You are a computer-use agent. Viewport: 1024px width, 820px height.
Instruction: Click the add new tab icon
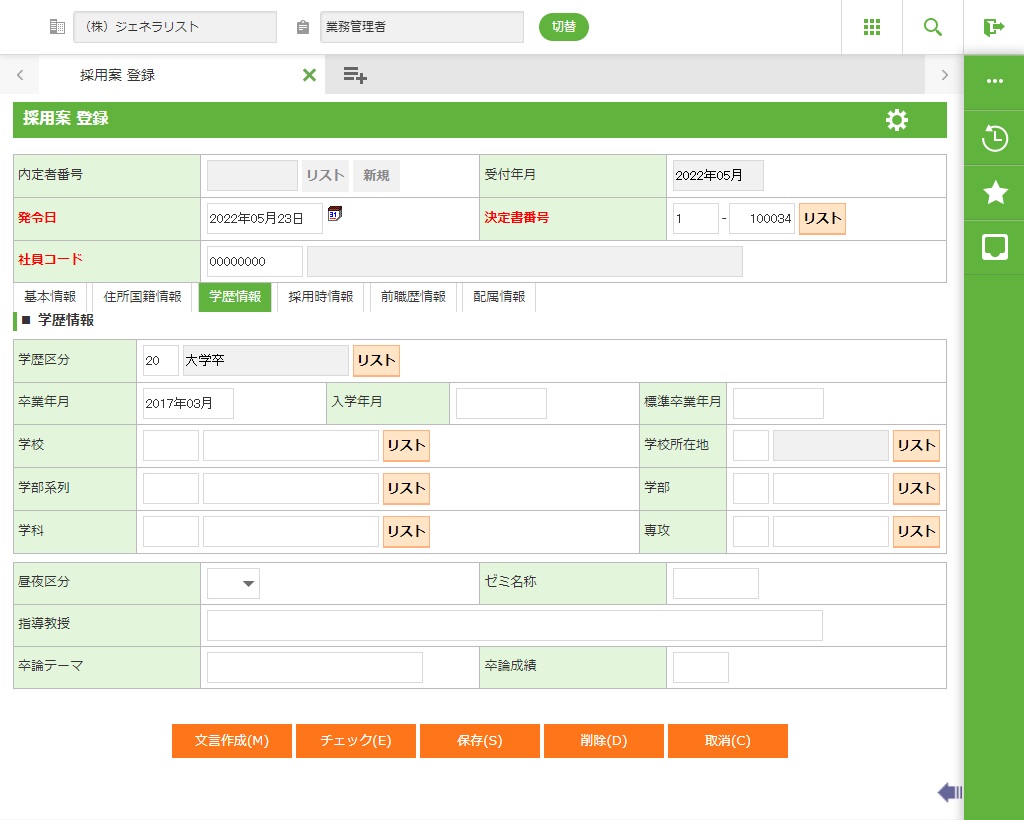pyautogui.click(x=355, y=75)
